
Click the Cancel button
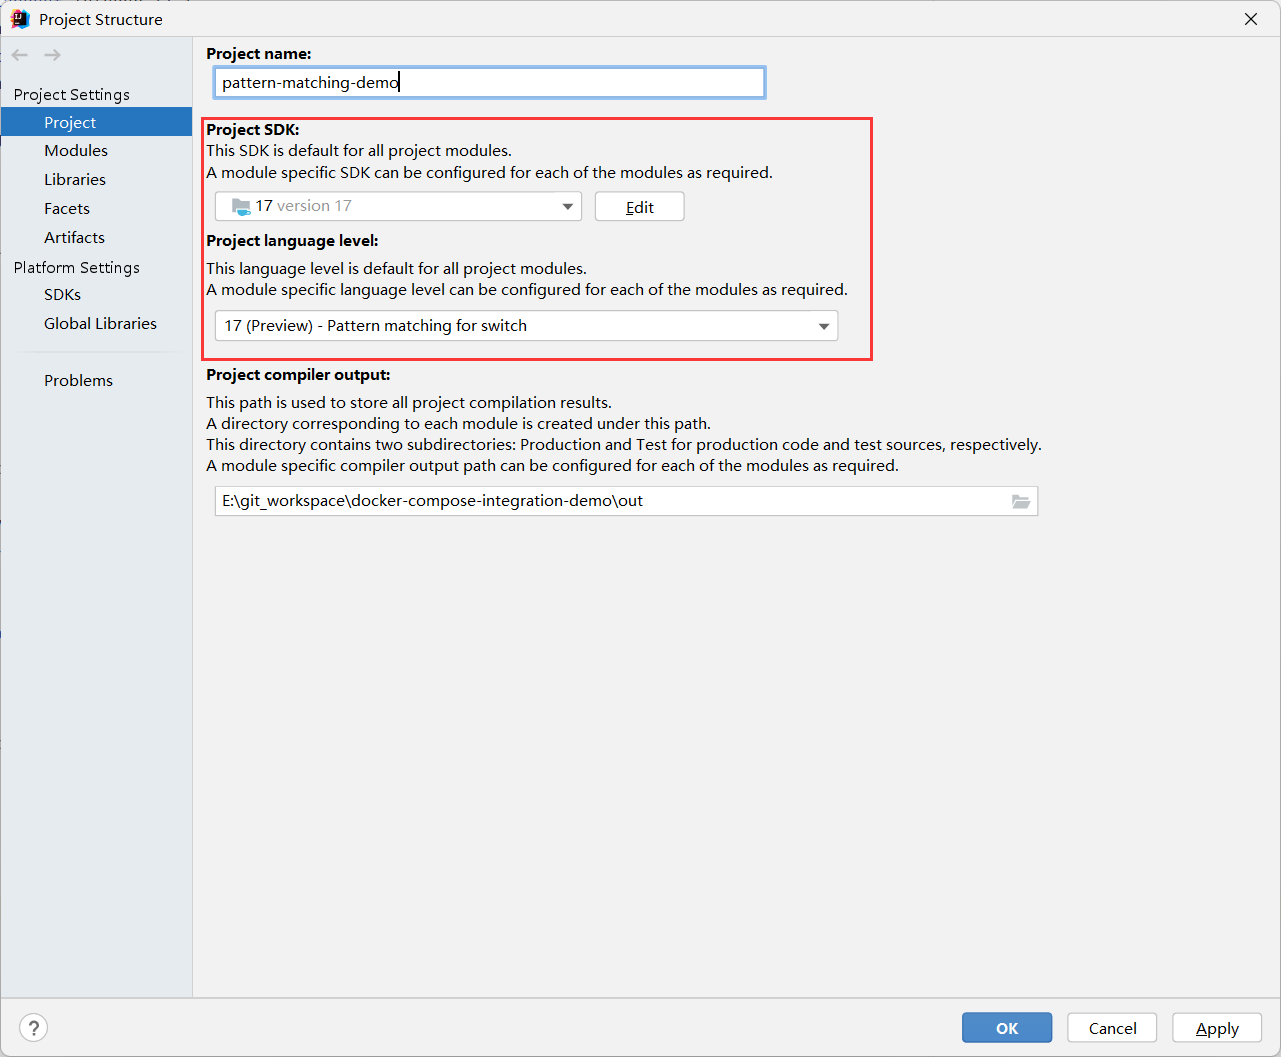click(1112, 1028)
